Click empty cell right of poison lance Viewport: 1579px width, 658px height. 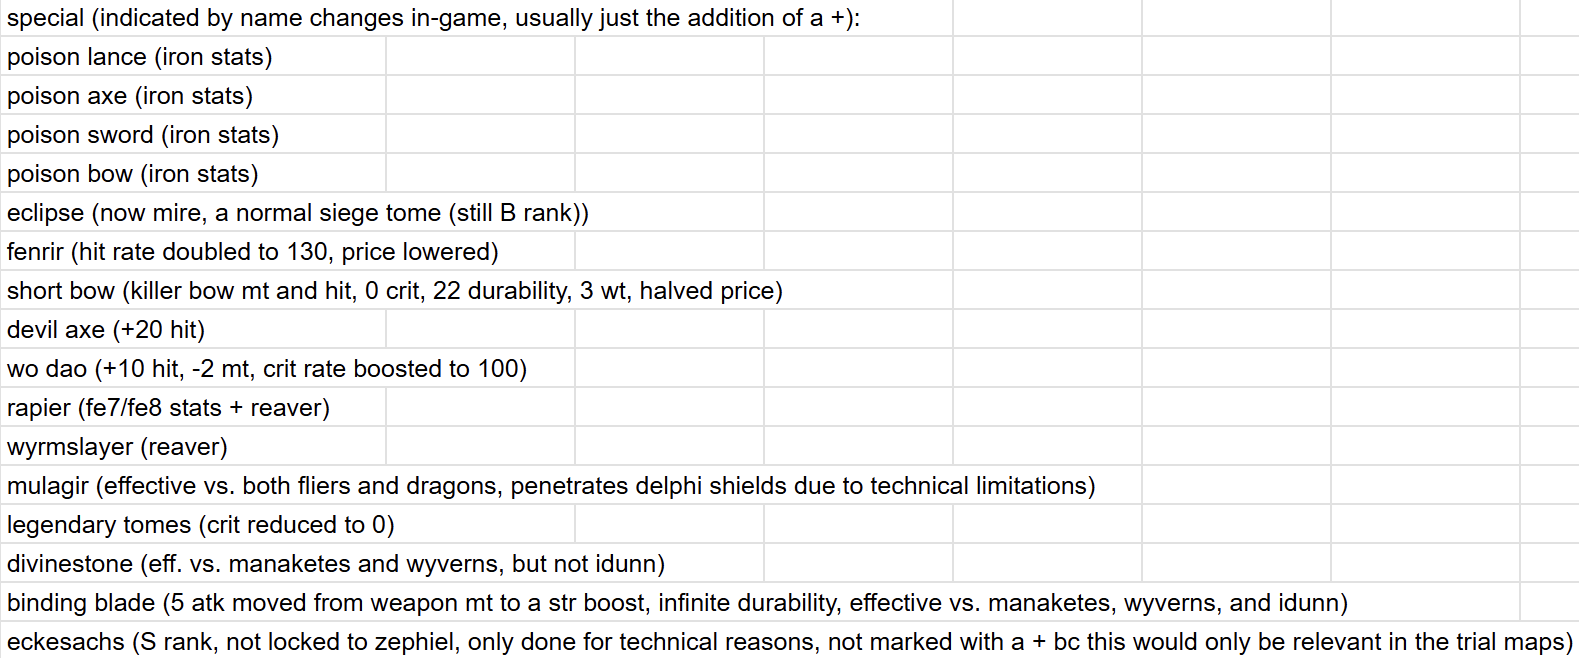(480, 57)
